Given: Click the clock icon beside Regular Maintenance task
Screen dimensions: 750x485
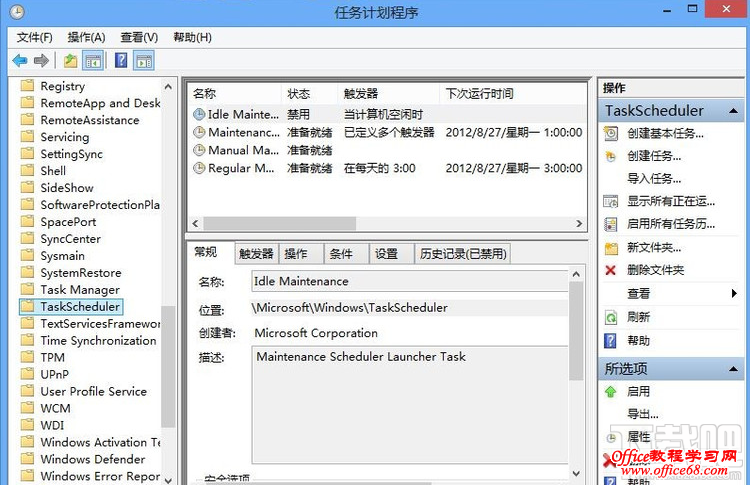Looking at the screenshot, I should (x=199, y=168).
